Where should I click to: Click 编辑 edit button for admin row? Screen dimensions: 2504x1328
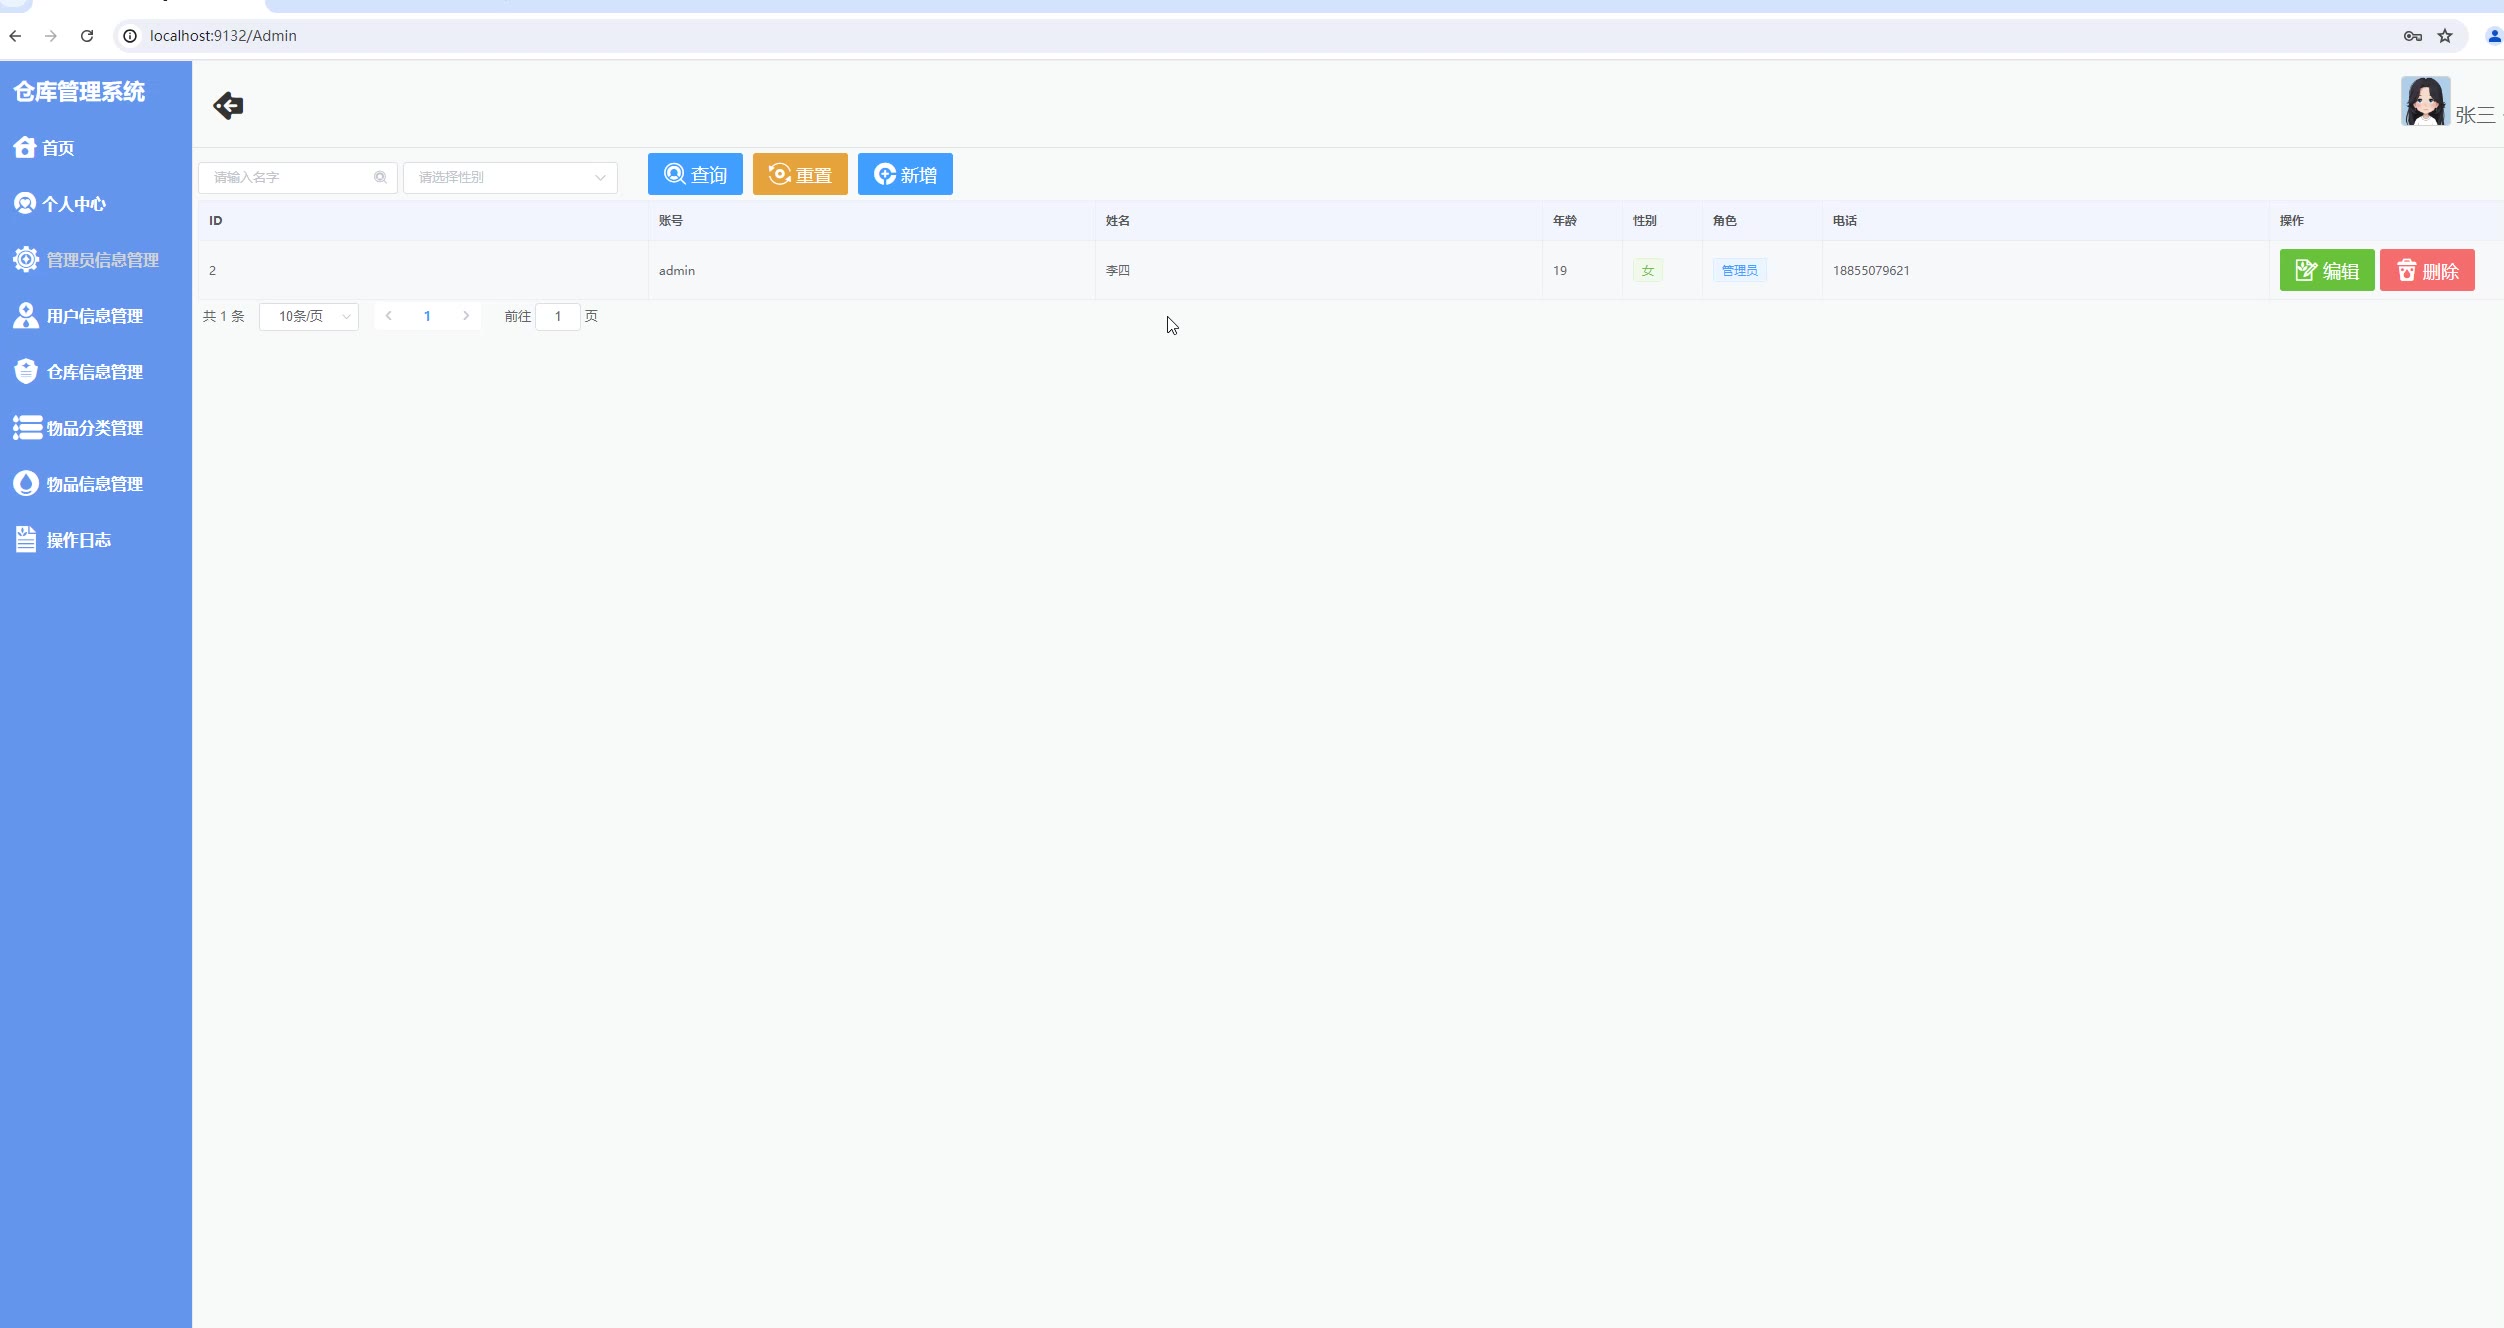2326,270
